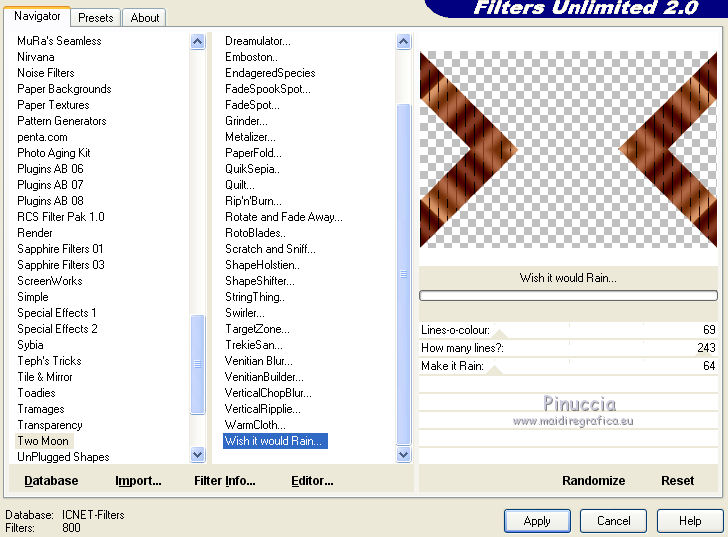
Task: Select Photo Aging Kit category
Action: (x=53, y=153)
